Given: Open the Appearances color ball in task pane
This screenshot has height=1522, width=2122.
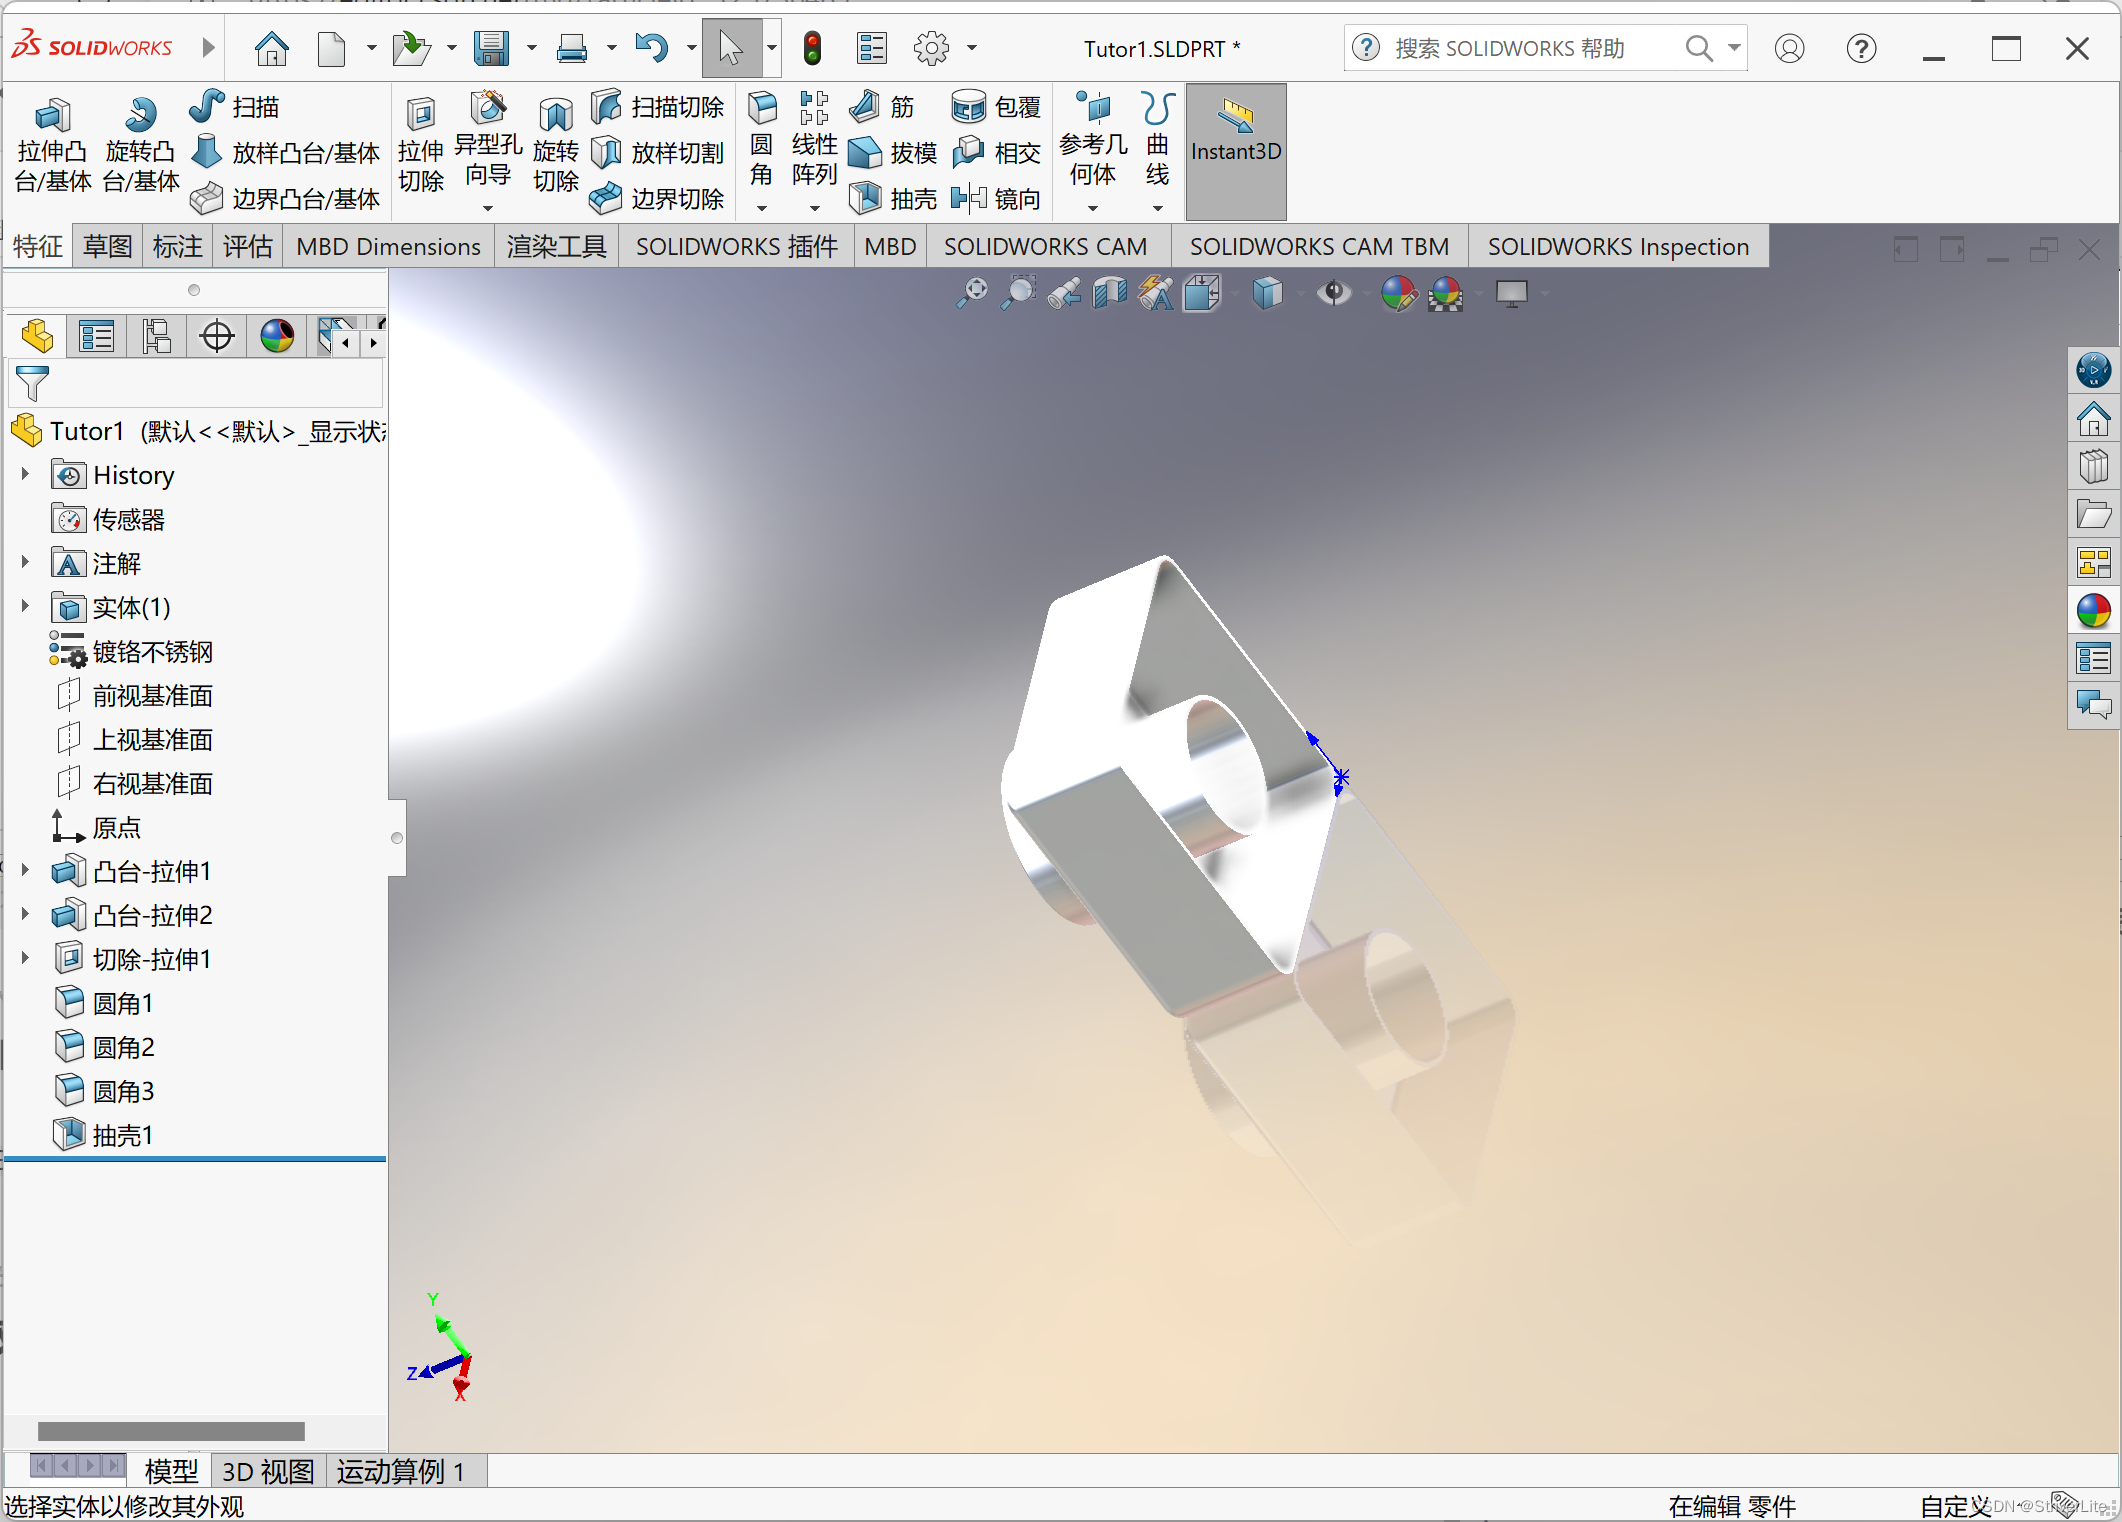Looking at the screenshot, I should (2093, 611).
